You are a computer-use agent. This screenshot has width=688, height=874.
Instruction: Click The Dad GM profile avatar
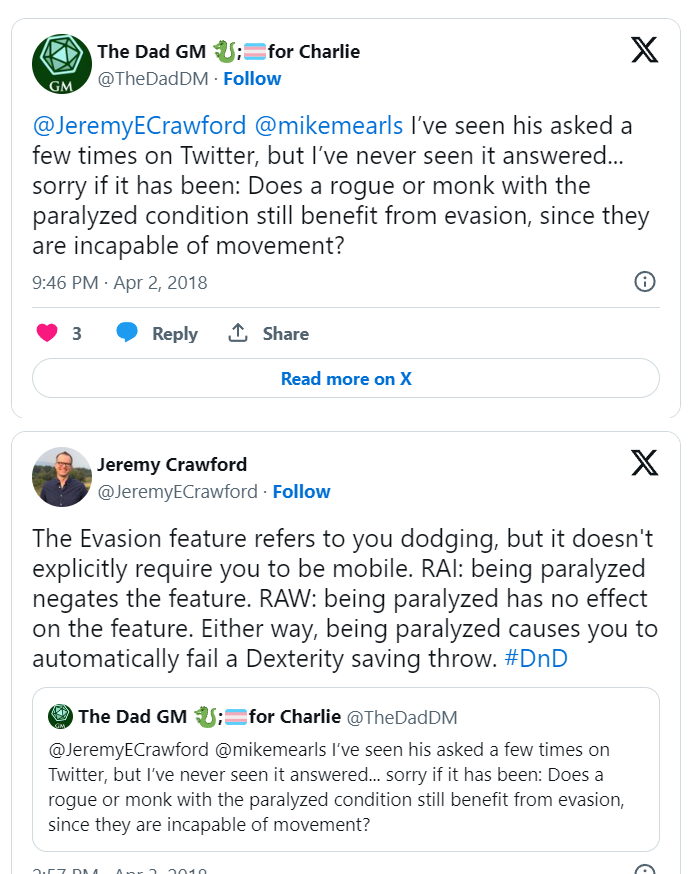tap(62, 64)
